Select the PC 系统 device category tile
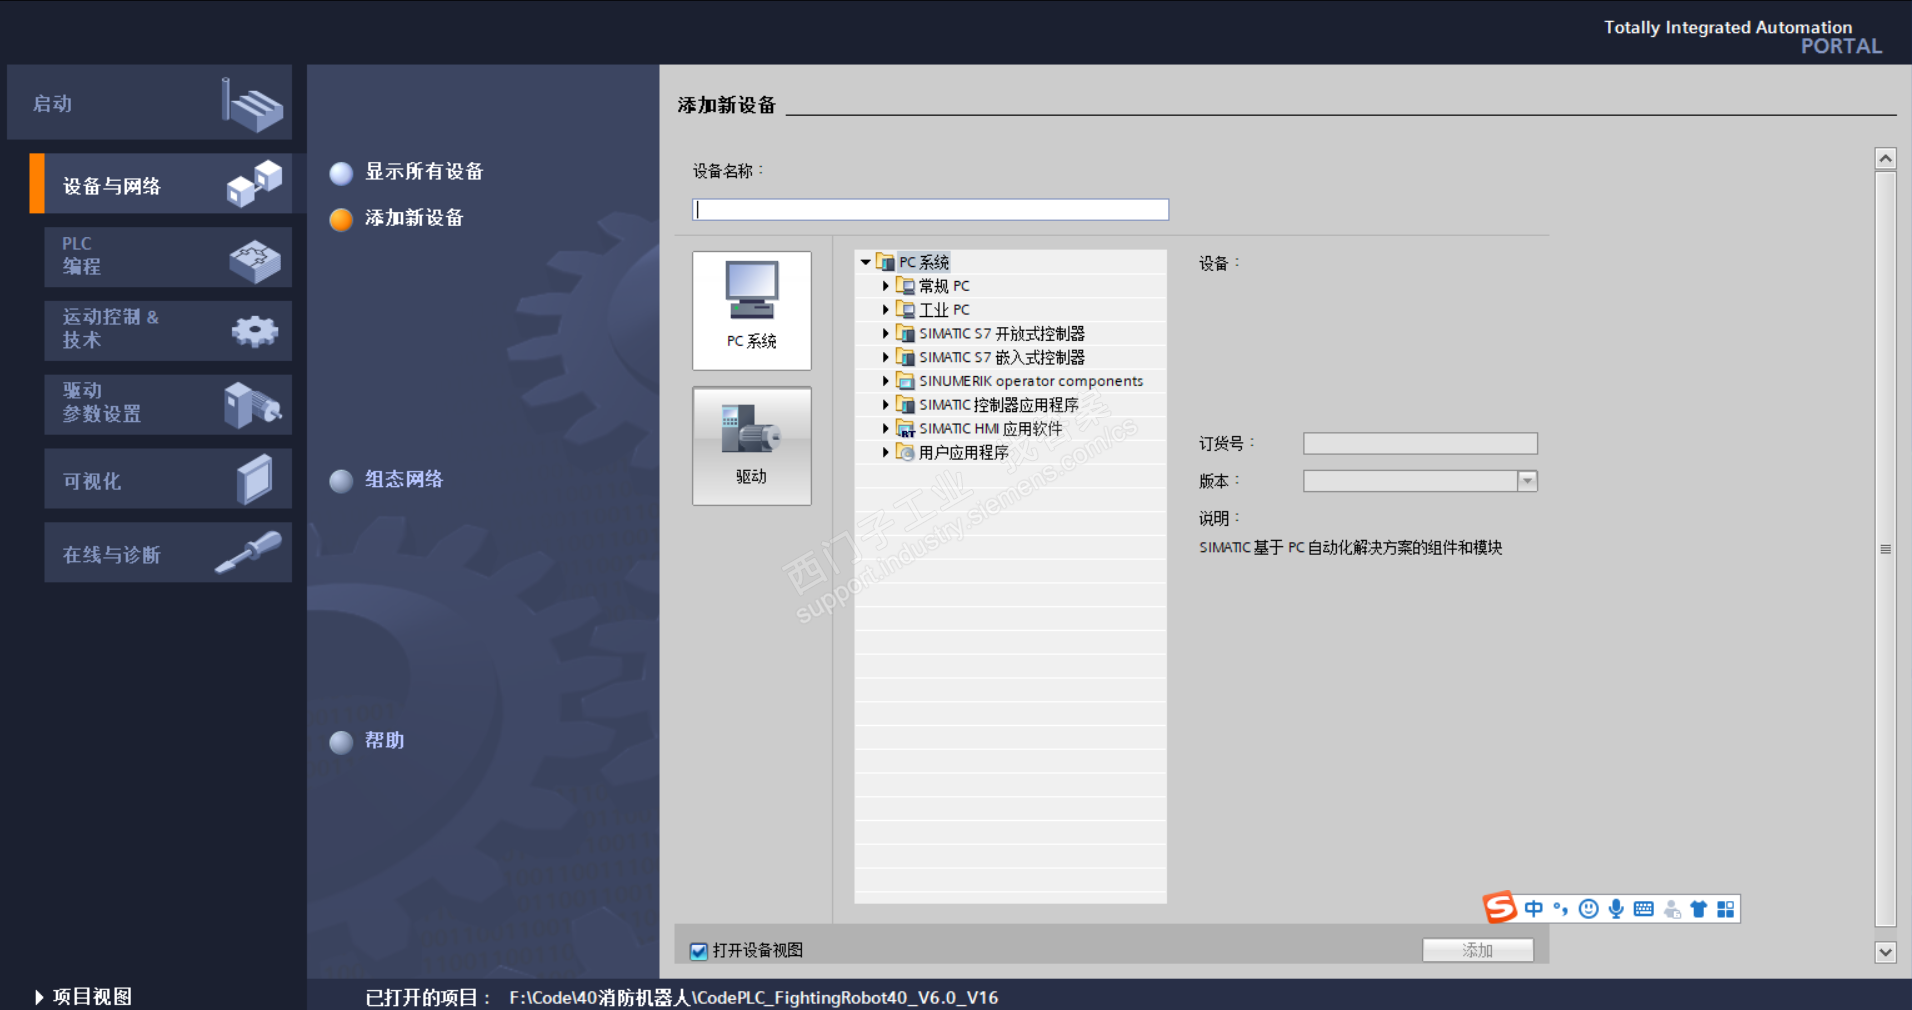The width and height of the screenshot is (1912, 1010). tap(752, 310)
